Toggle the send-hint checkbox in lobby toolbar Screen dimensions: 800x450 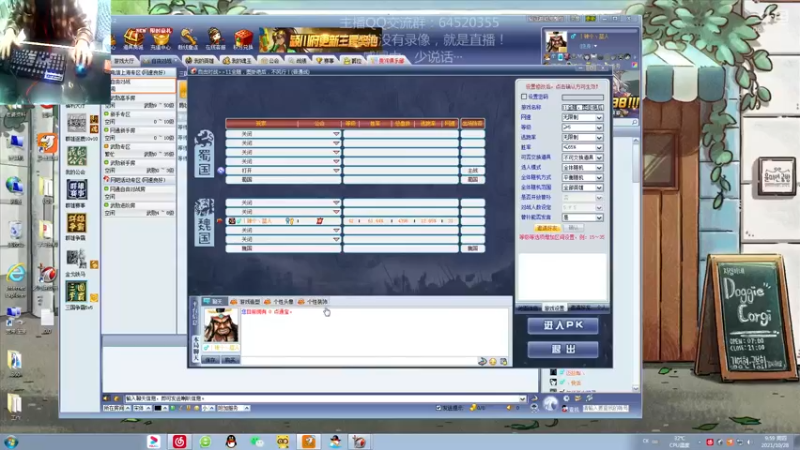coord(438,408)
